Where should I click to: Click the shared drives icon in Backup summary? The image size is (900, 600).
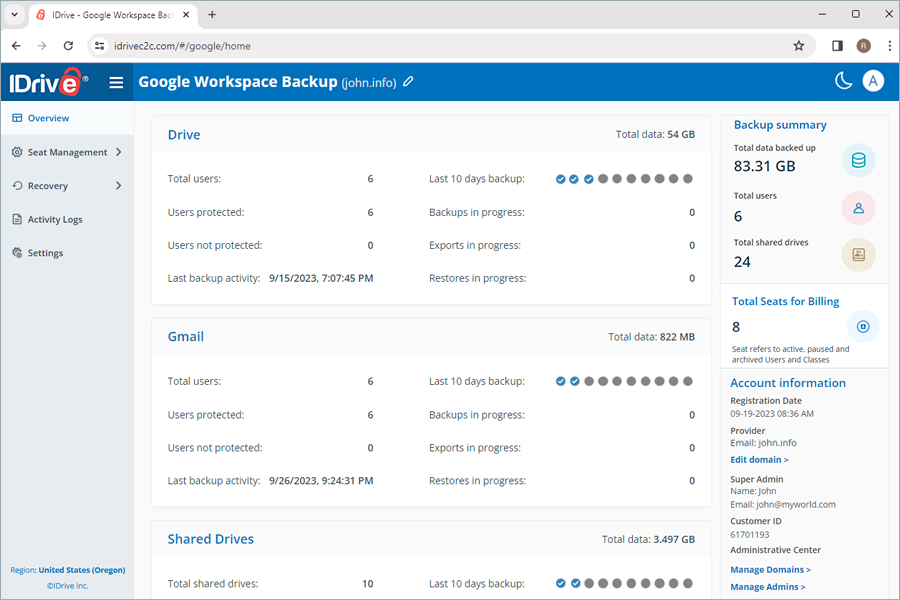[x=859, y=254]
